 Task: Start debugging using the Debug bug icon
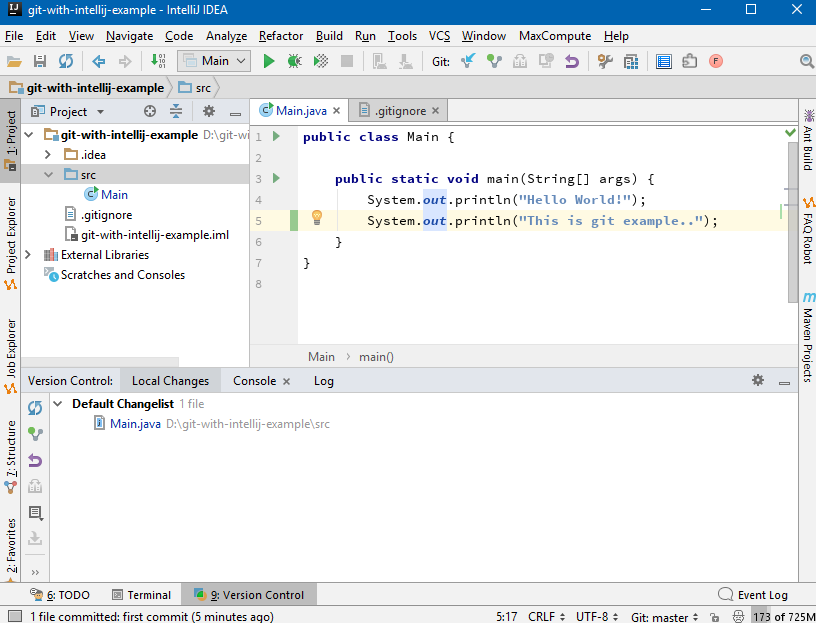[292, 60]
